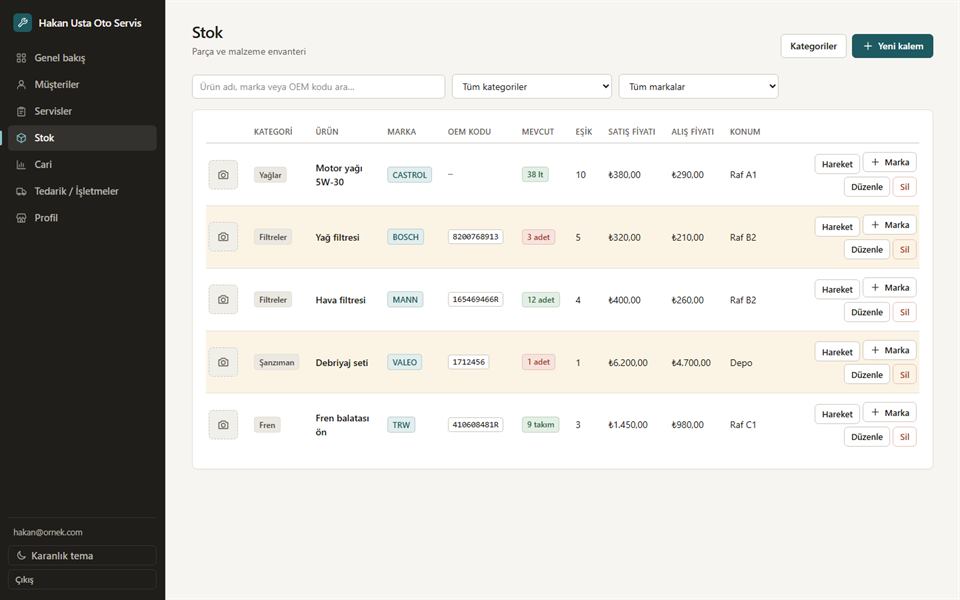Click camera photo icon for Motor yağı 5W-30
The height and width of the screenshot is (600, 960).
(x=223, y=174)
